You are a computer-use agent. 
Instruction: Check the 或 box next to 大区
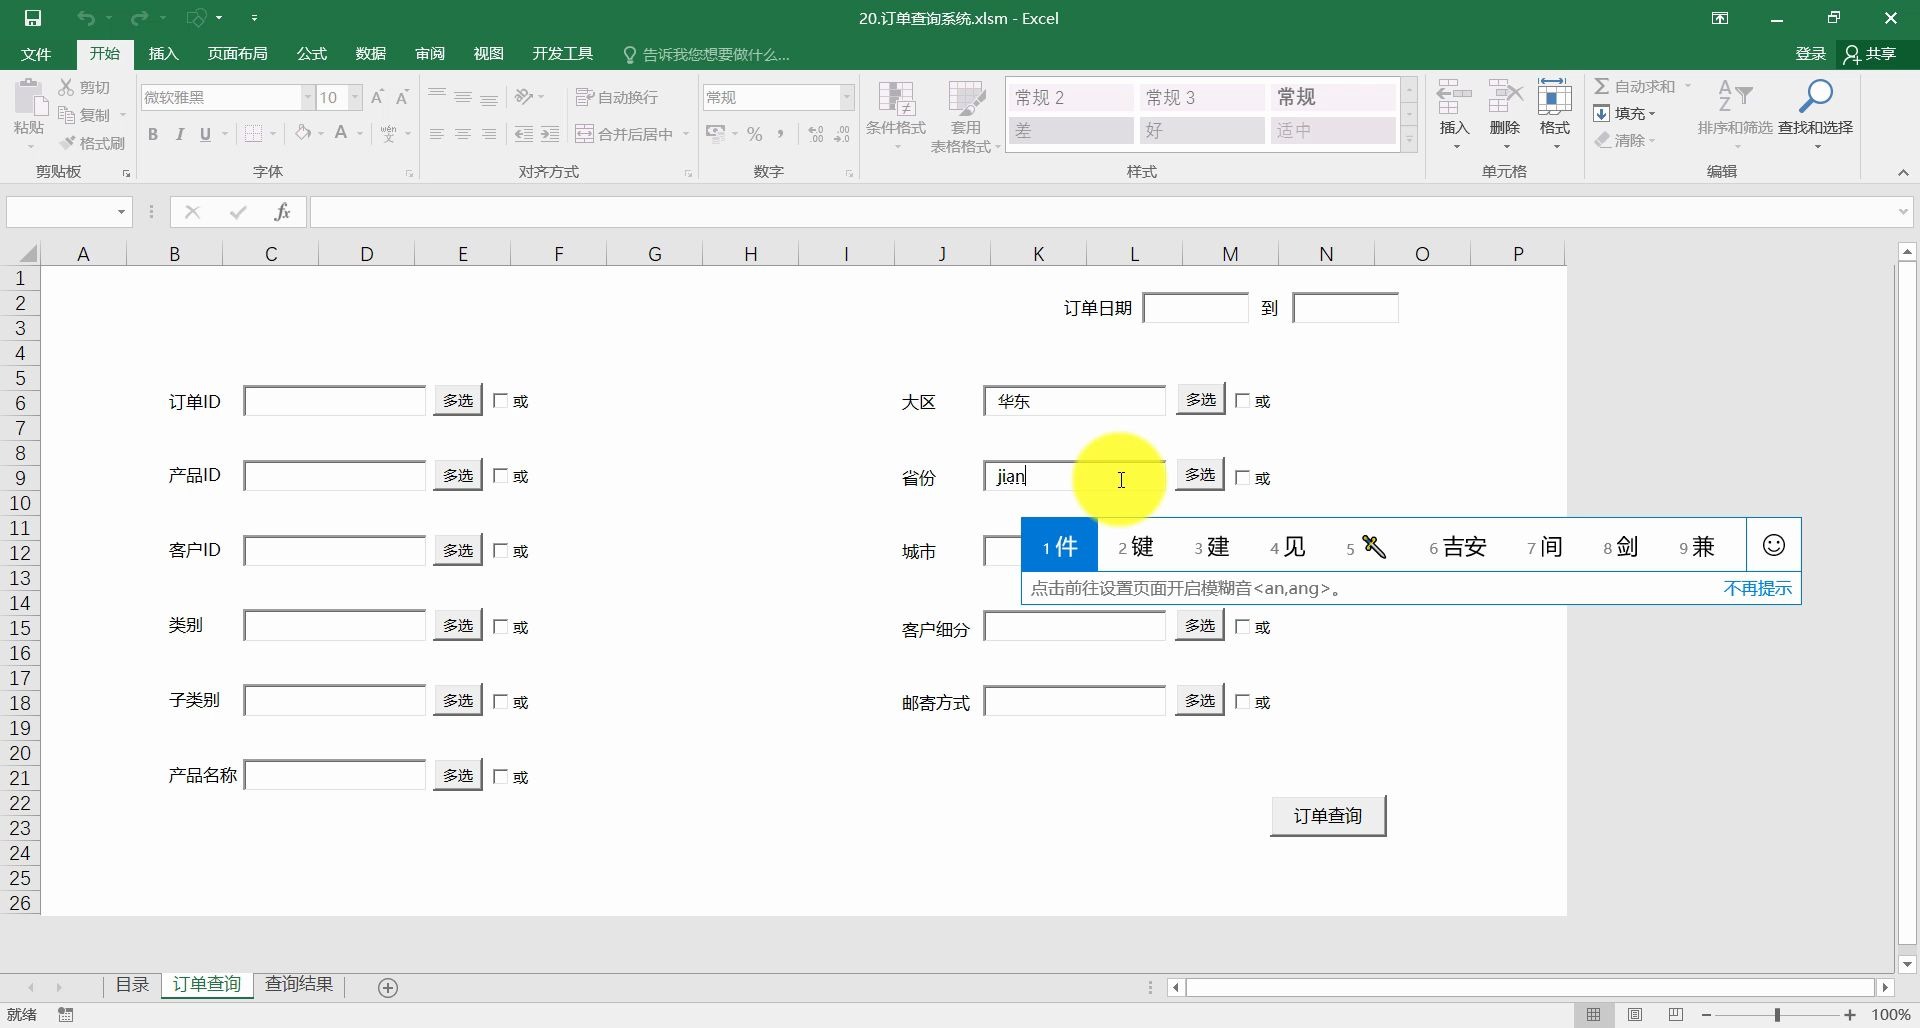[1243, 401]
